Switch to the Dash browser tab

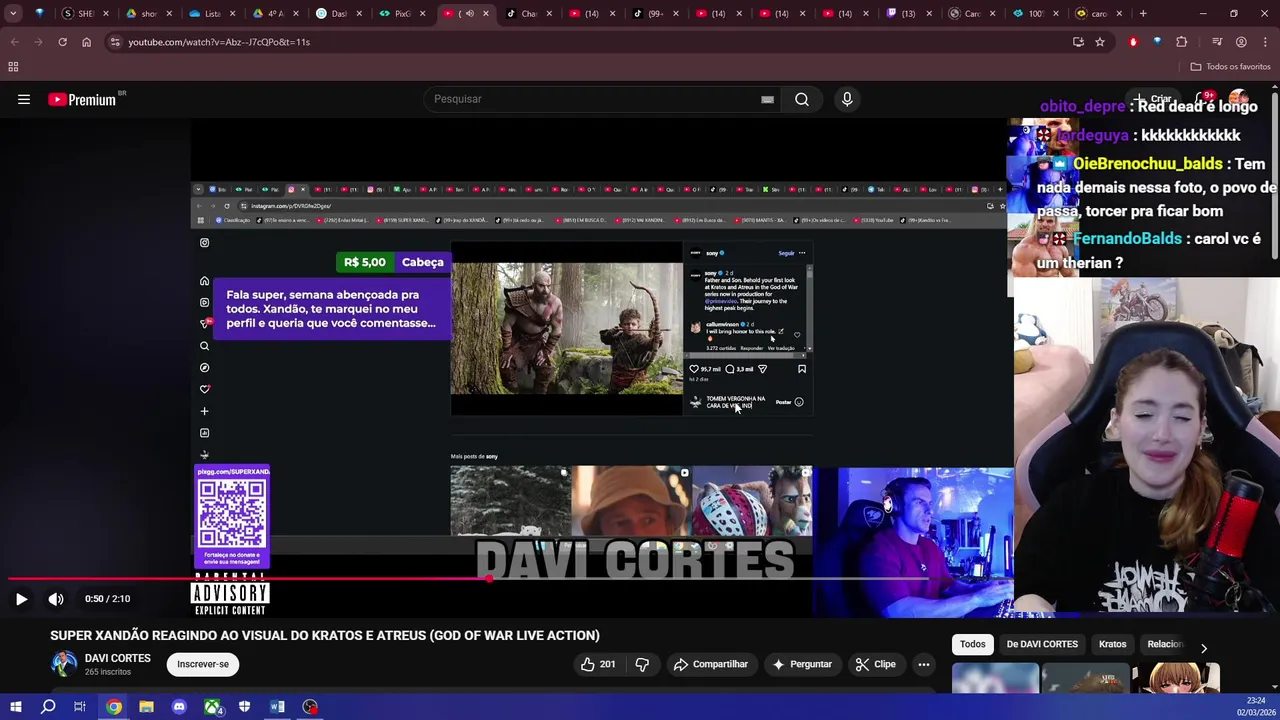point(339,14)
